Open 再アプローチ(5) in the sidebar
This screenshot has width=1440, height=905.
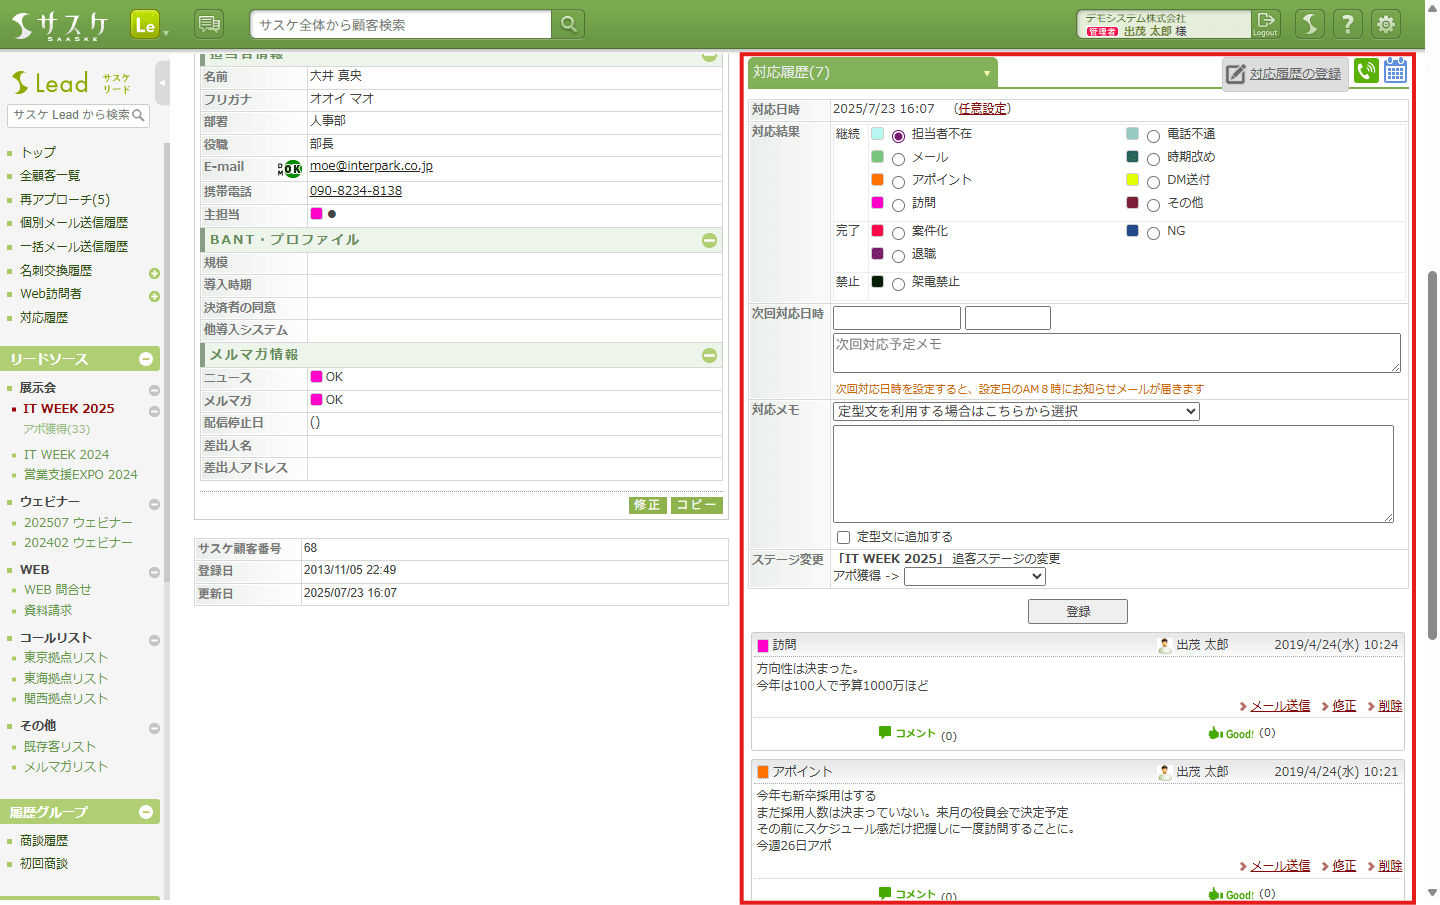coord(65,200)
